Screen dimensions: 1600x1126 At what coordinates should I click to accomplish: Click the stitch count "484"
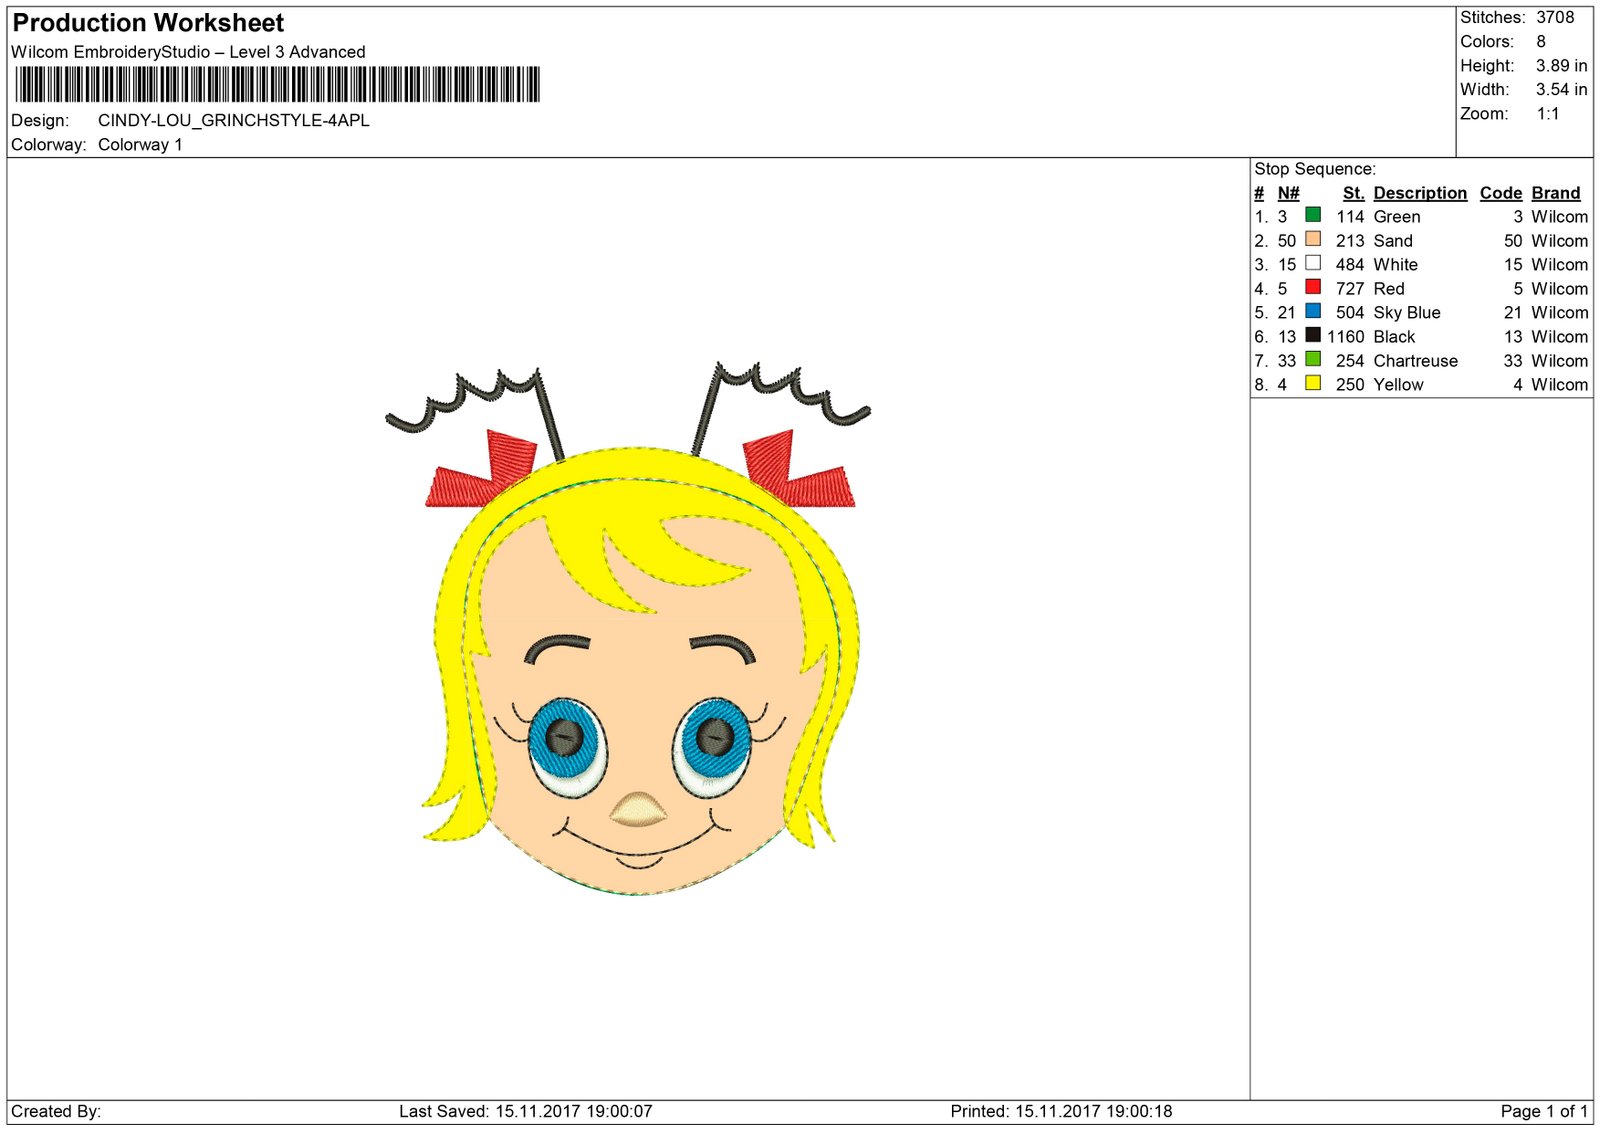1350,265
